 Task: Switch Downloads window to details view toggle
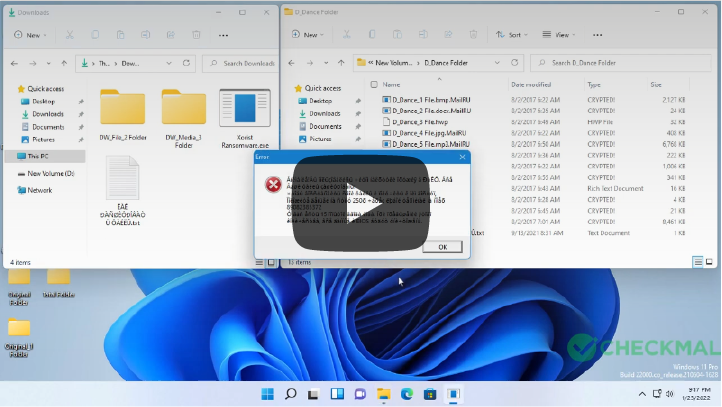coord(259,262)
